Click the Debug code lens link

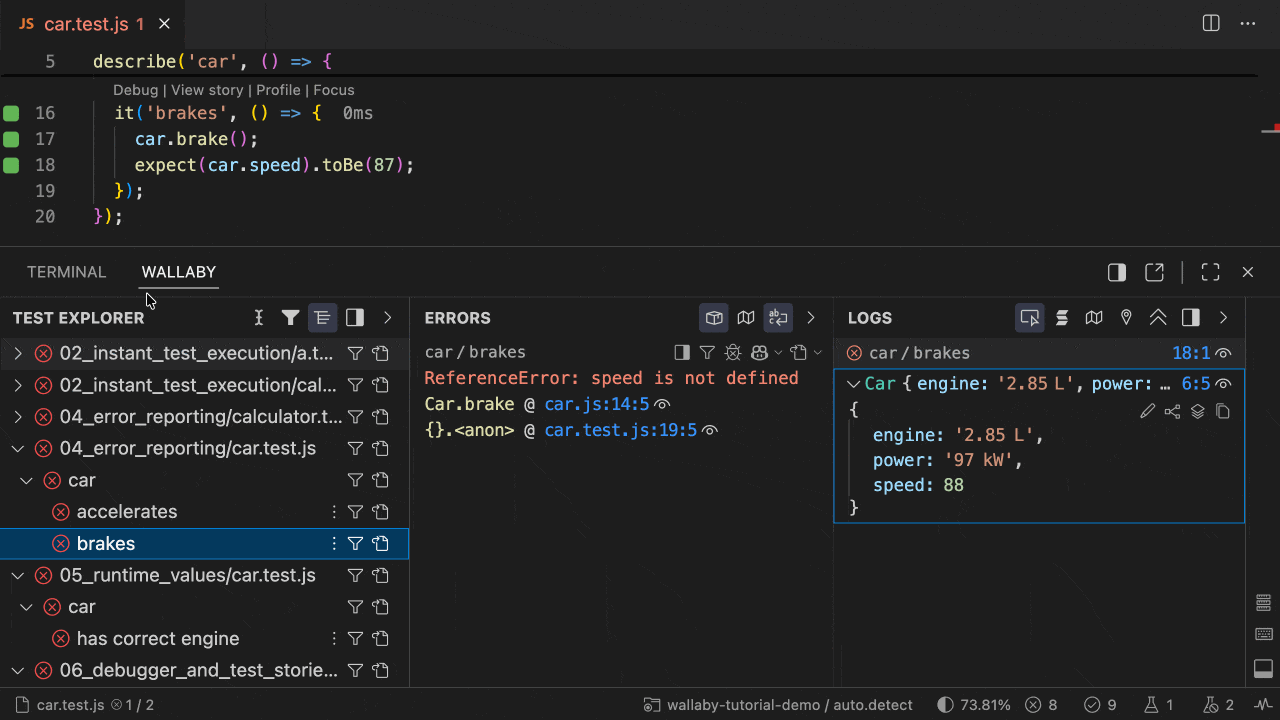(135, 90)
